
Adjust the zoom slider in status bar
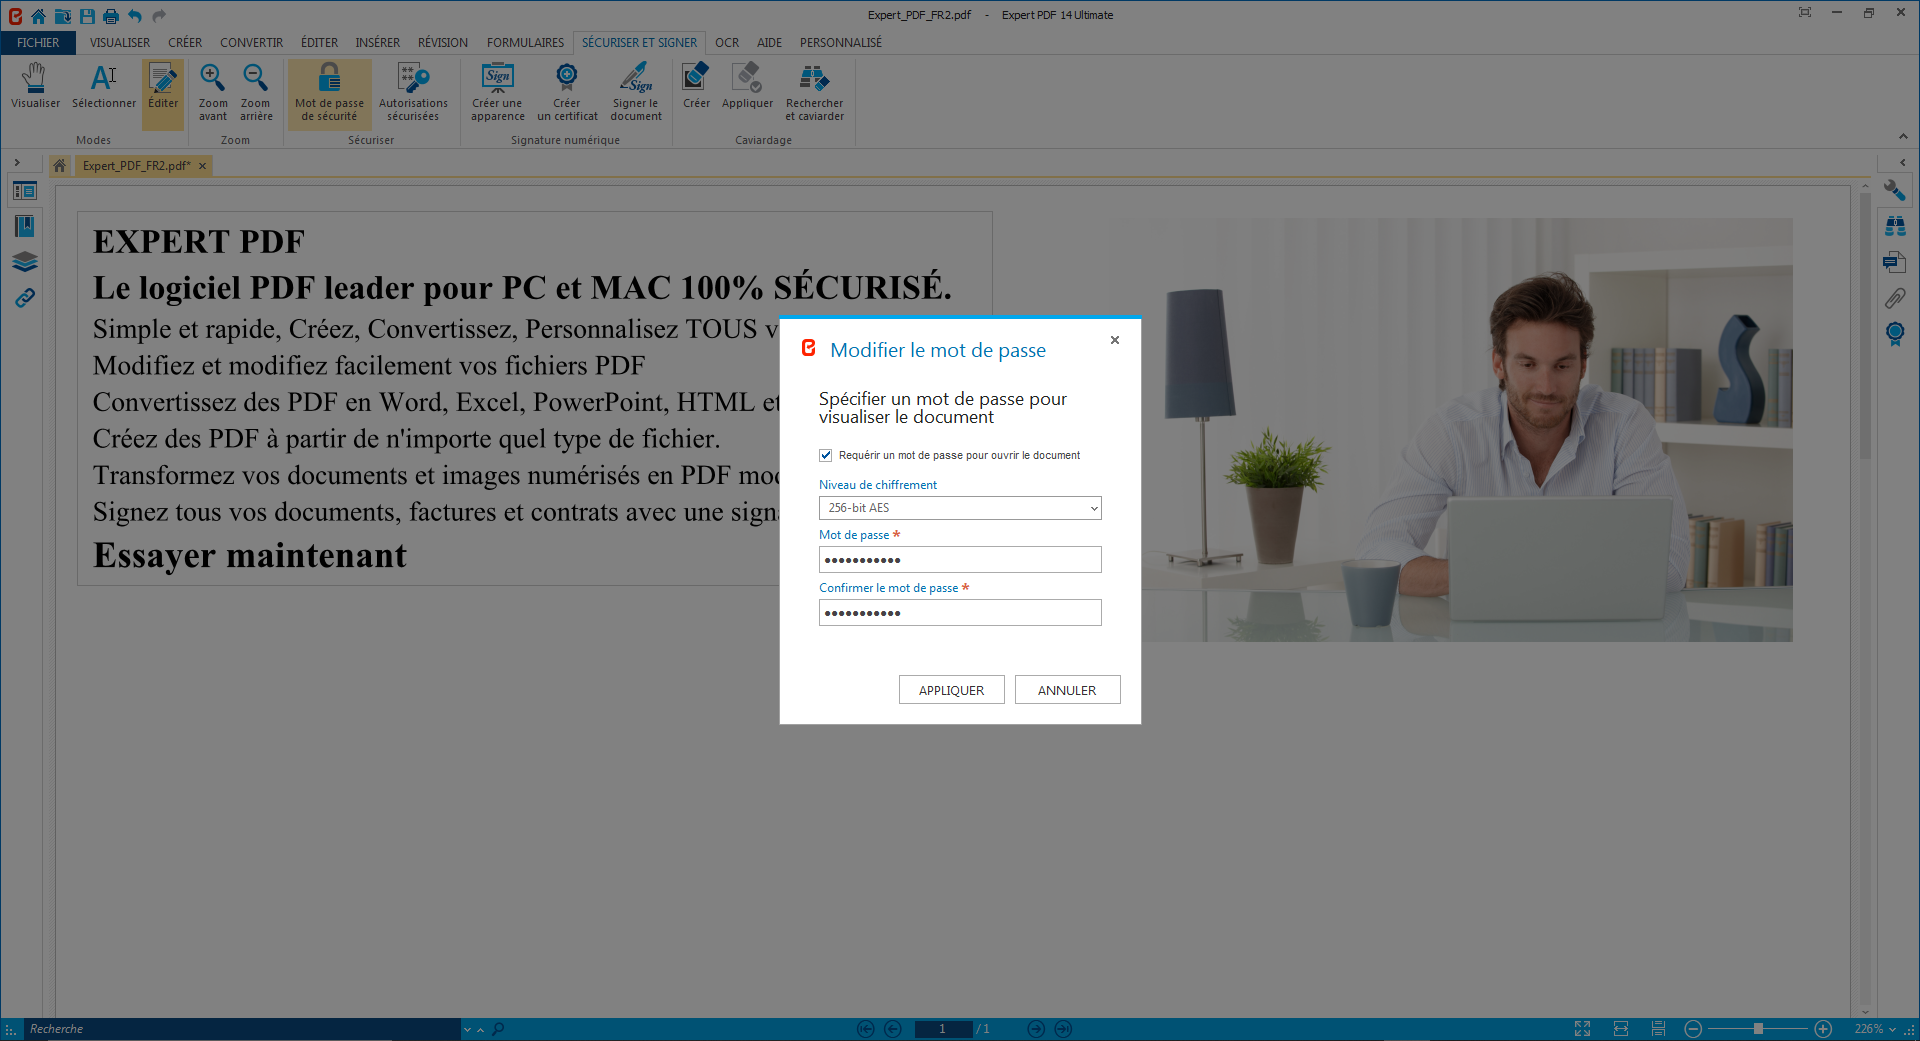coord(1758,1029)
